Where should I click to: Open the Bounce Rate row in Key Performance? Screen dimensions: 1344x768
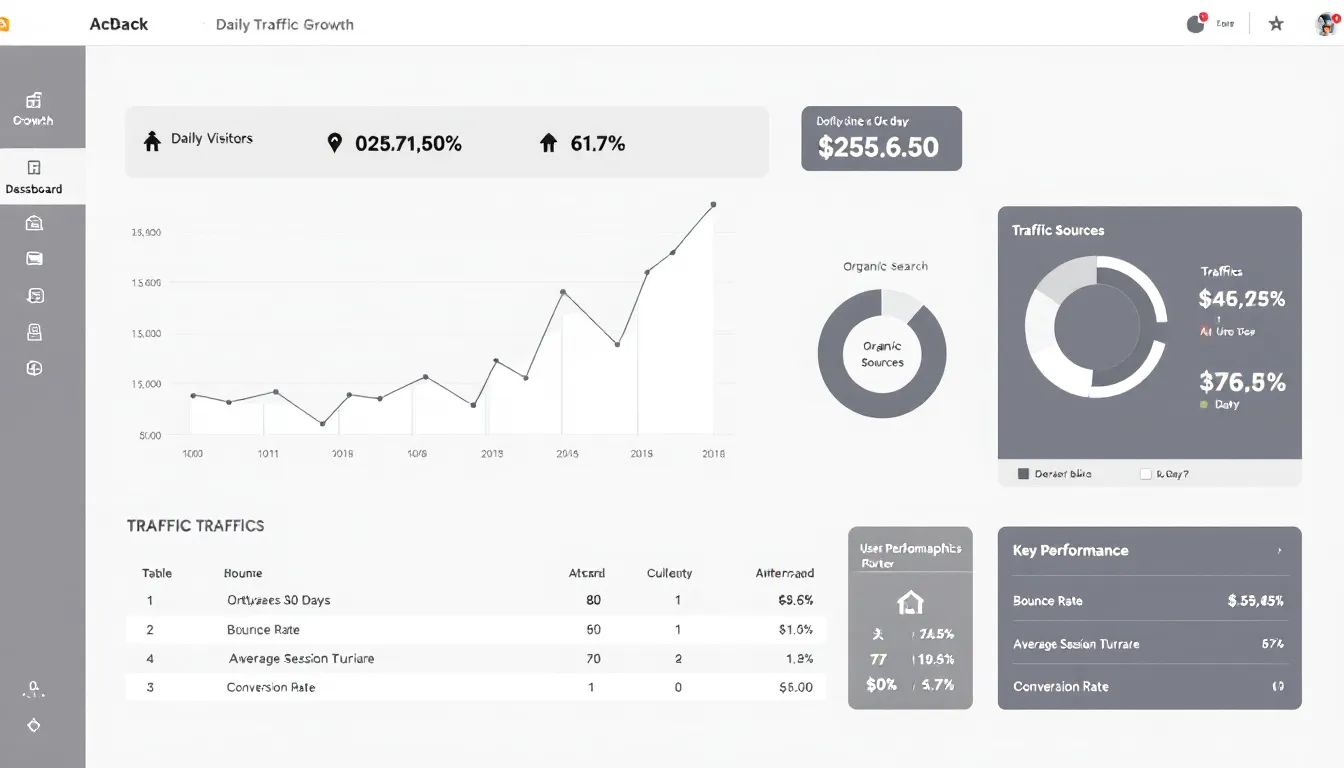(x=1148, y=601)
